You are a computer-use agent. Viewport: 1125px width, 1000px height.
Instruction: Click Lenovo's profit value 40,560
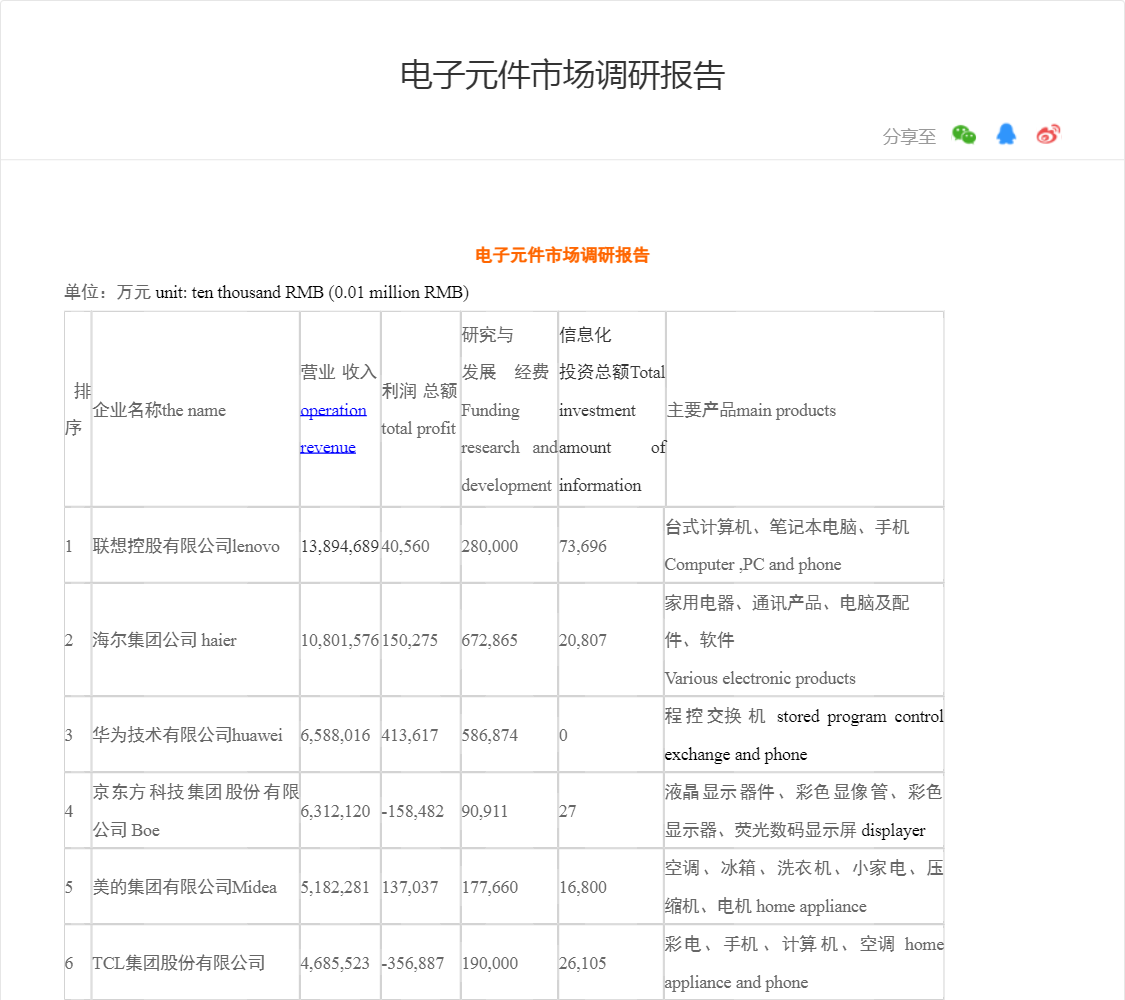click(405, 546)
